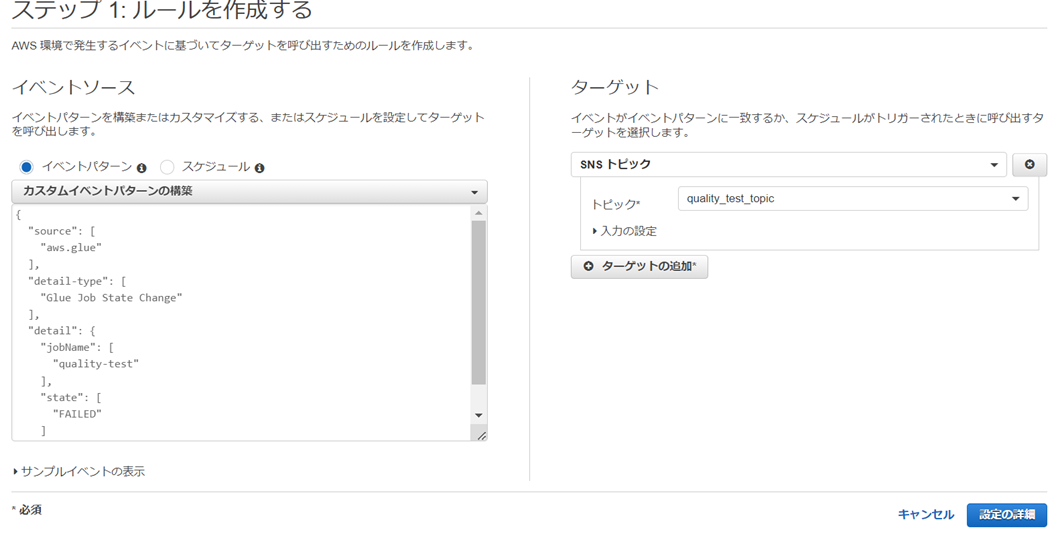Viewport: 1060px width, 551px height.
Task: Click "Glue Job State Change" text
Action: (112, 297)
